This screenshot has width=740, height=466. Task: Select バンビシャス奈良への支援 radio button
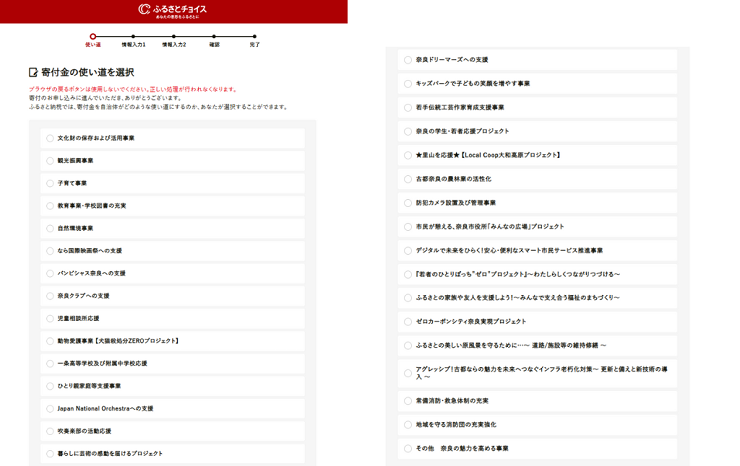tap(50, 273)
